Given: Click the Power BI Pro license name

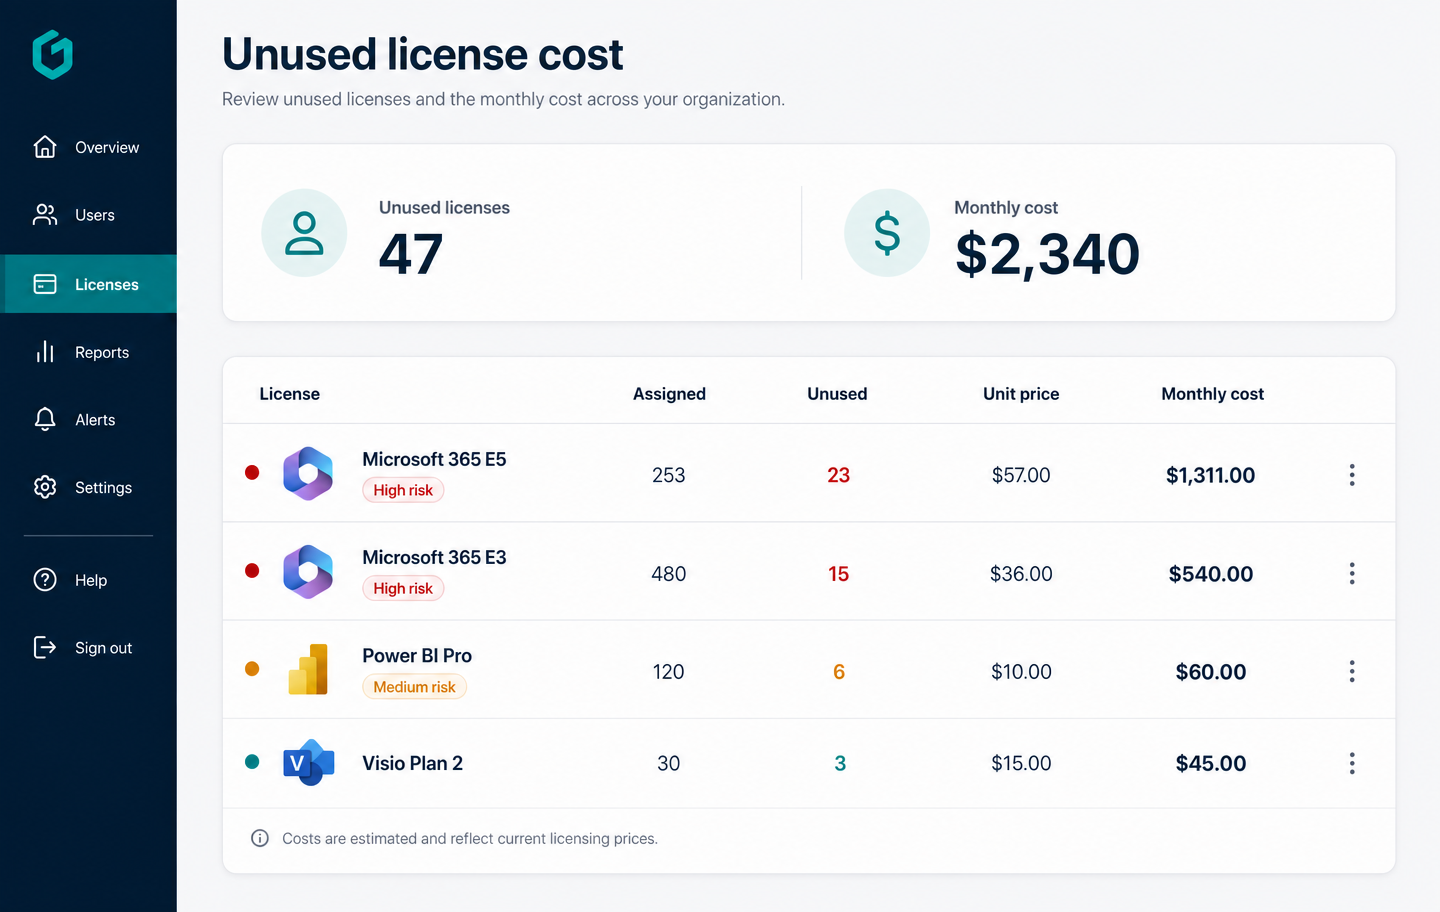Looking at the screenshot, I should (x=417, y=655).
